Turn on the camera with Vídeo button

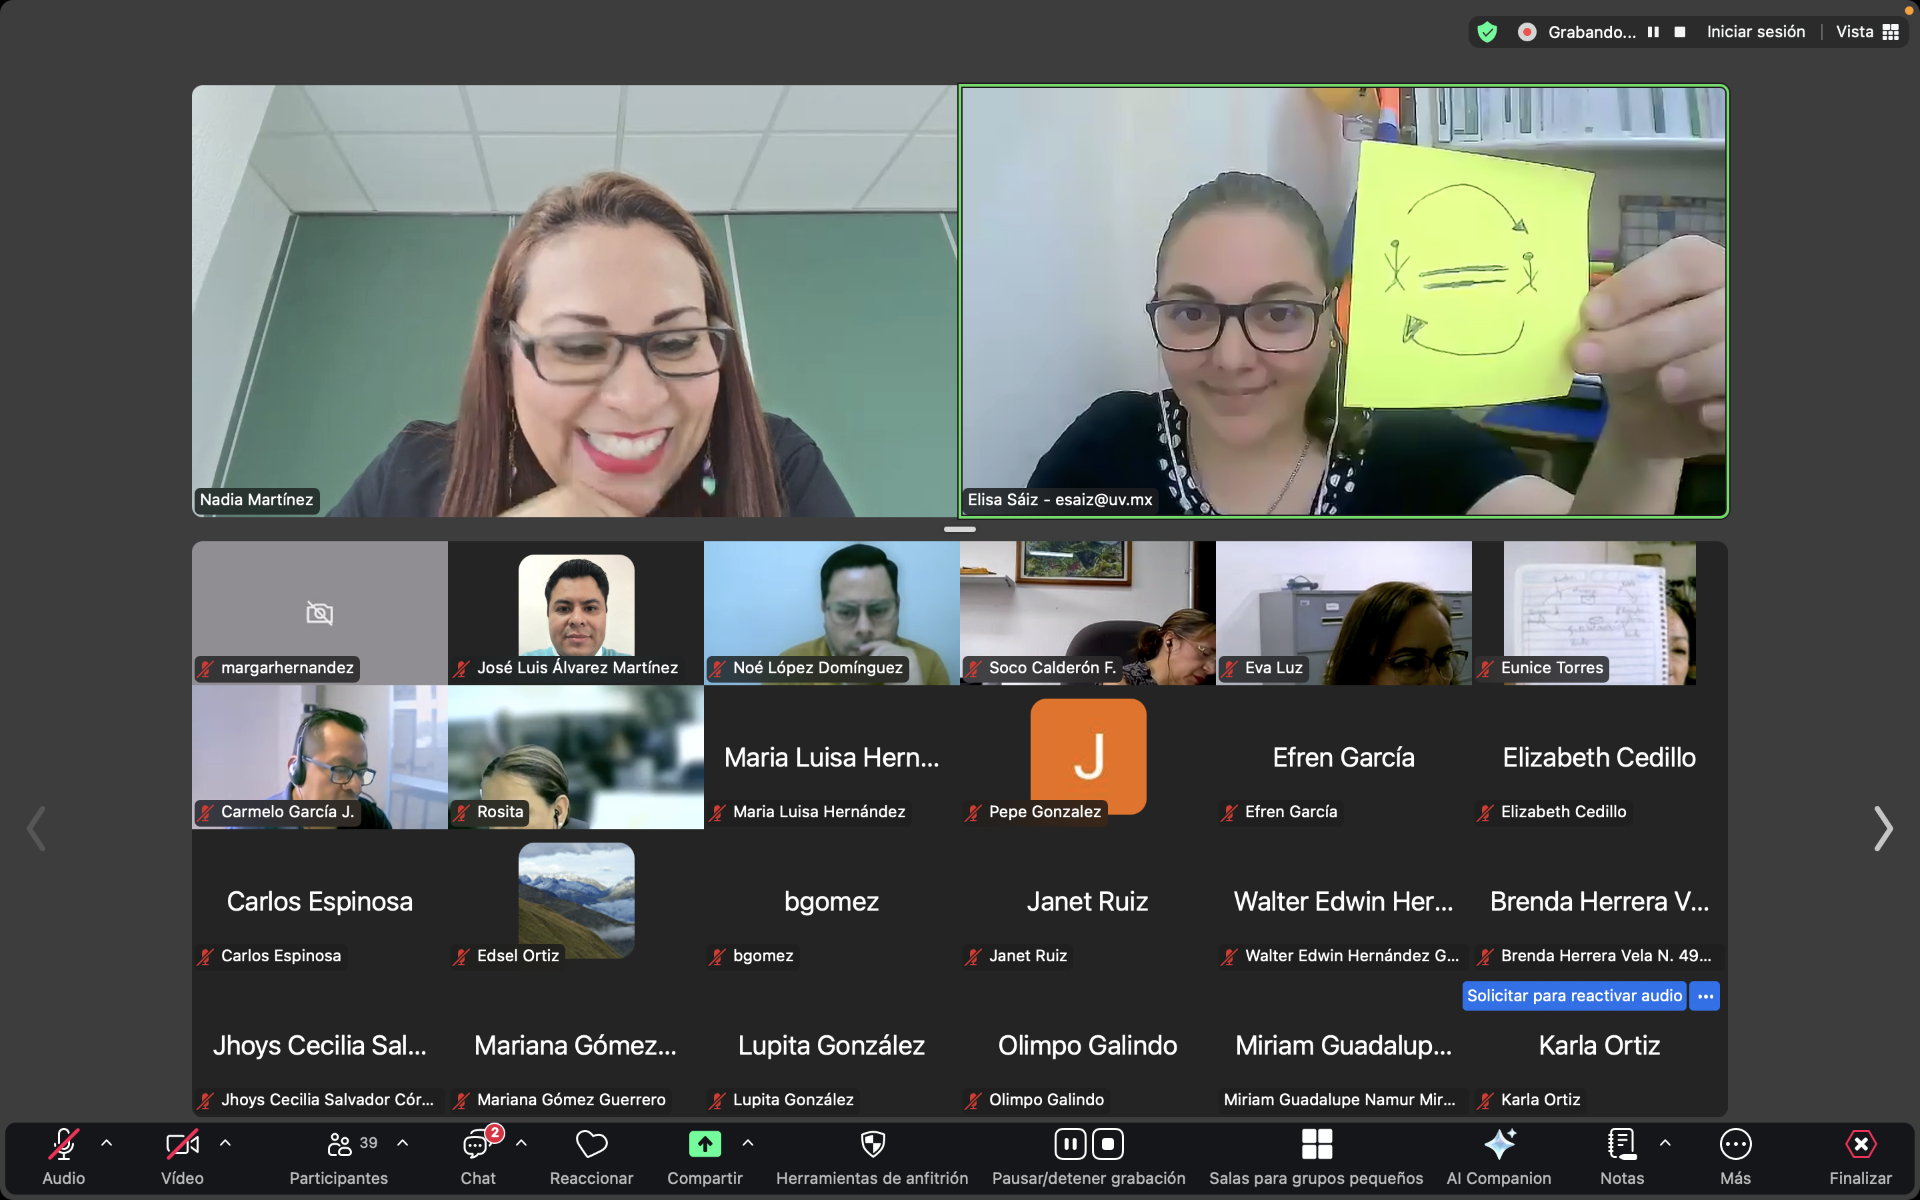[x=182, y=1145]
